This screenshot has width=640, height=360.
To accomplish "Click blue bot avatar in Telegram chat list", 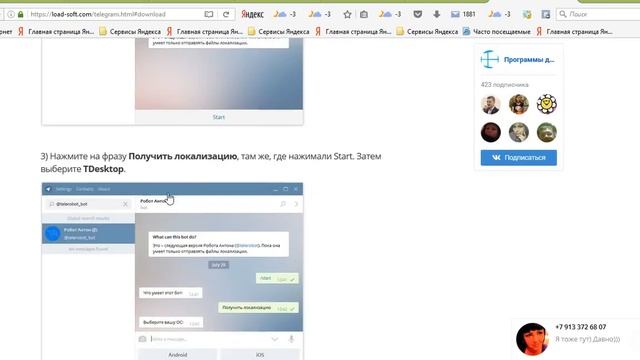I will (x=53, y=233).
